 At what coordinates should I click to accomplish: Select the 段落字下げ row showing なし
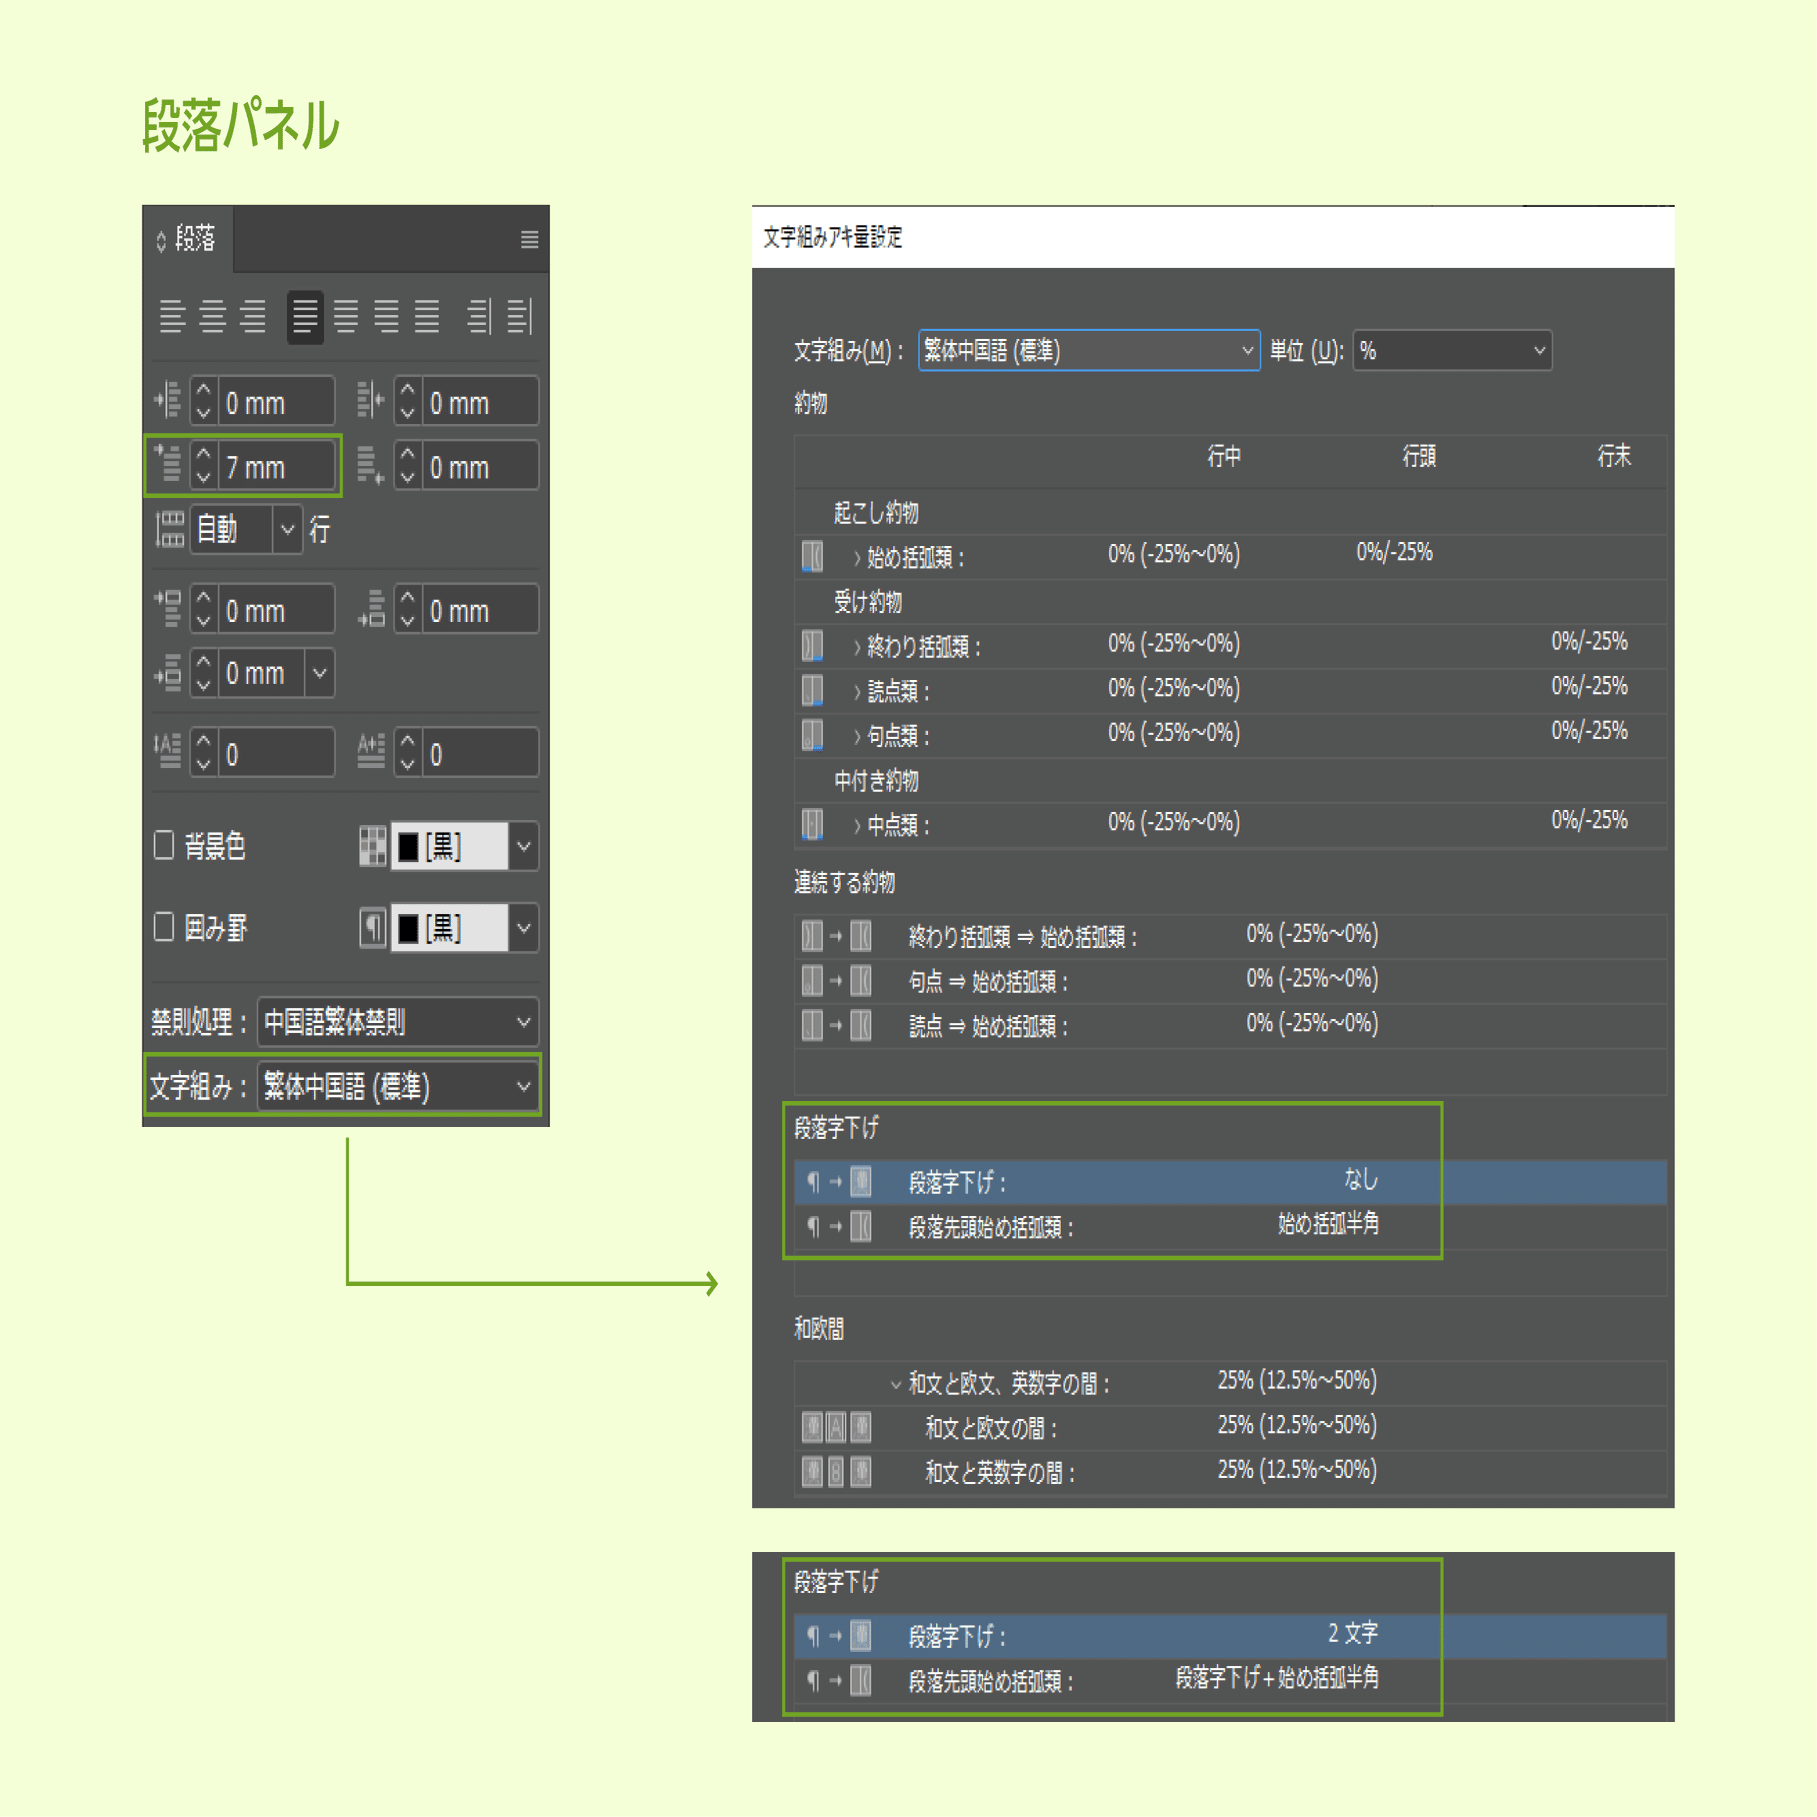point(1230,1181)
